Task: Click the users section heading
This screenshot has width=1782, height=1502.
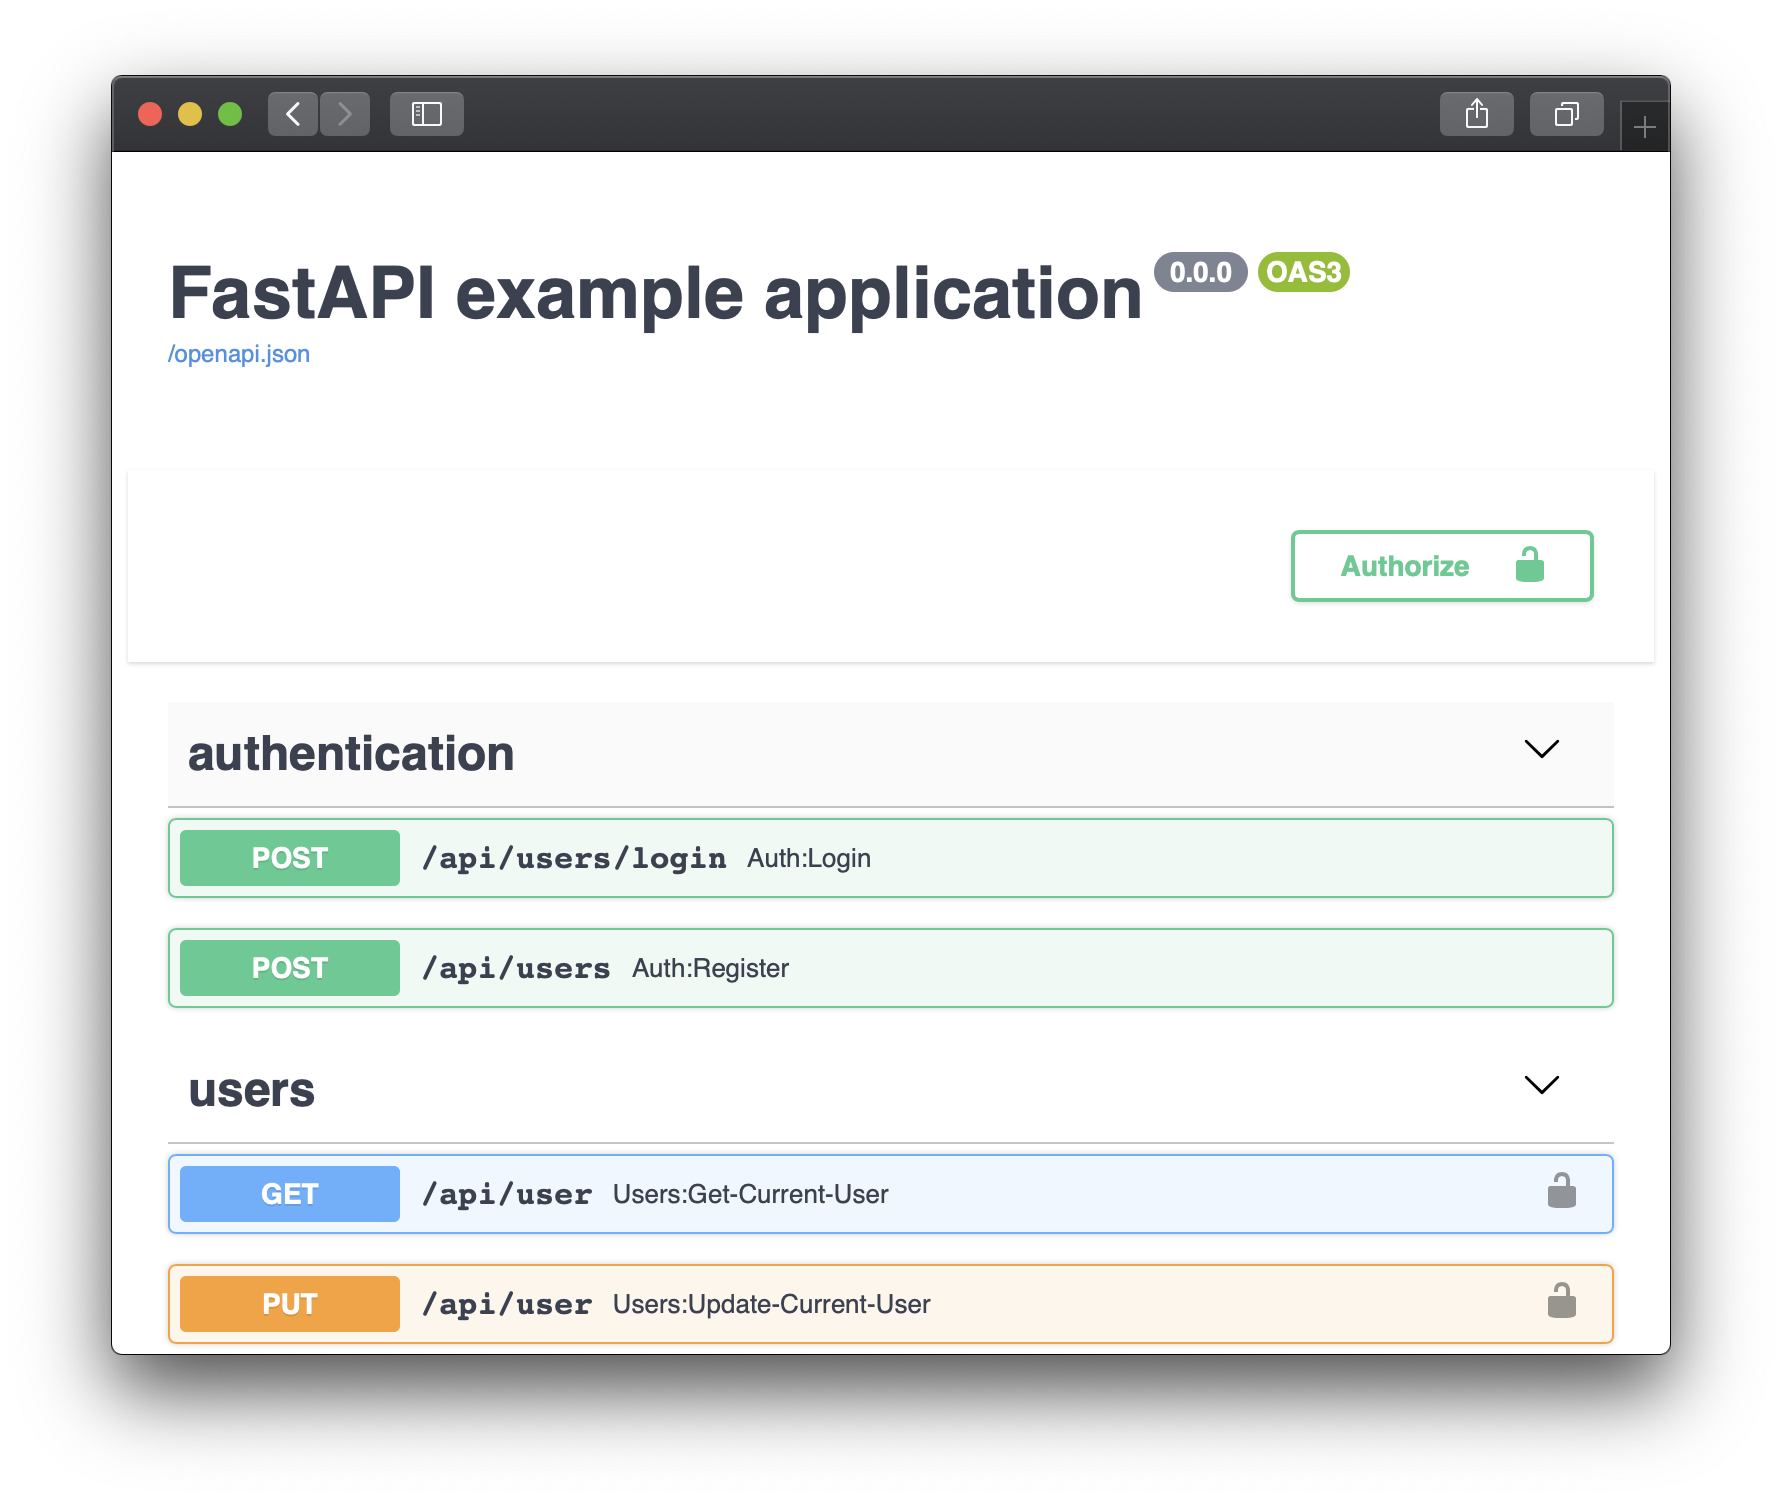Action: point(251,1089)
